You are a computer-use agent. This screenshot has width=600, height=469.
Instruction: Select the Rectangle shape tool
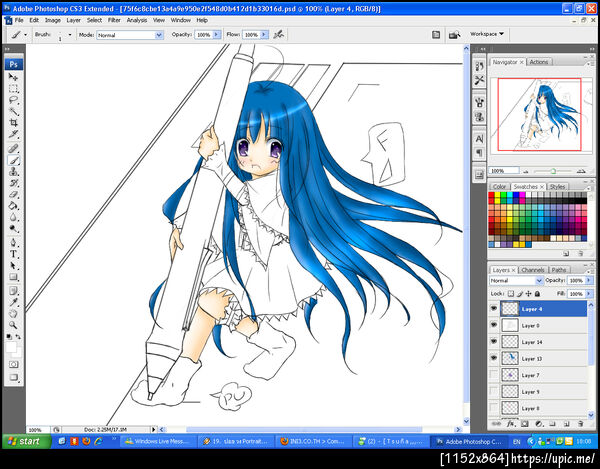click(x=13, y=277)
